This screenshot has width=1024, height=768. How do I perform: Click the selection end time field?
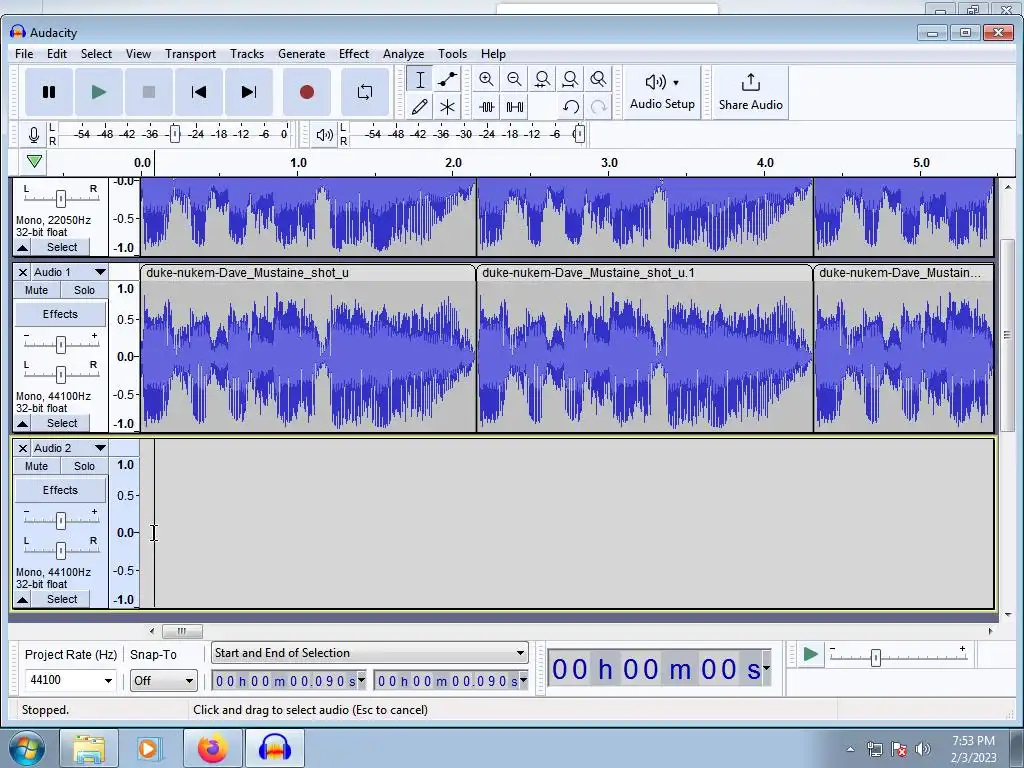point(451,681)
